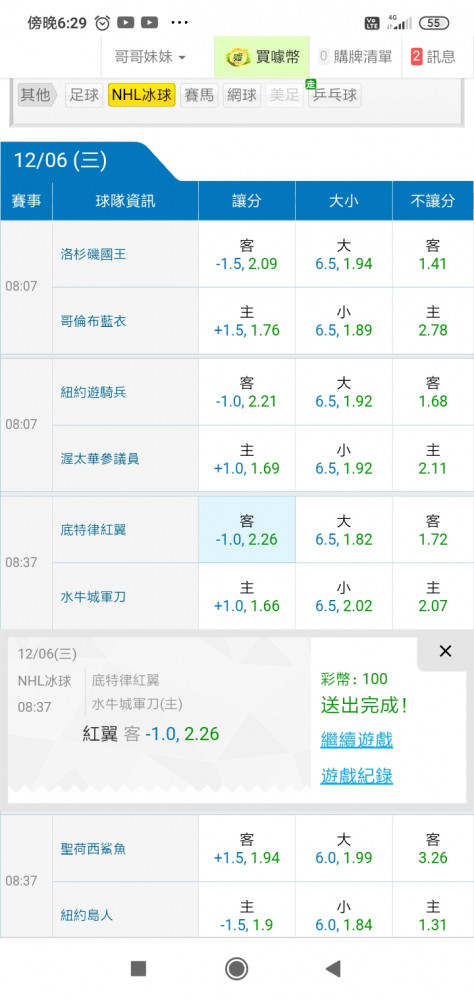Screen dimensions: 474x1000
Task: Switch to the 足球 tab
Action: [84, 96]
